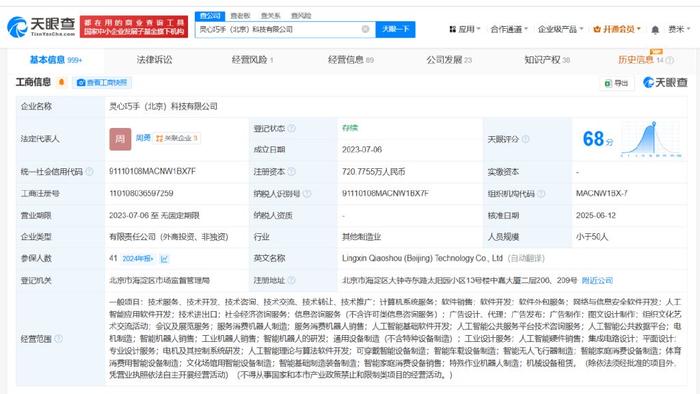
Task: Open the 企业级产品 dropdown
Action: pos(560,29)
